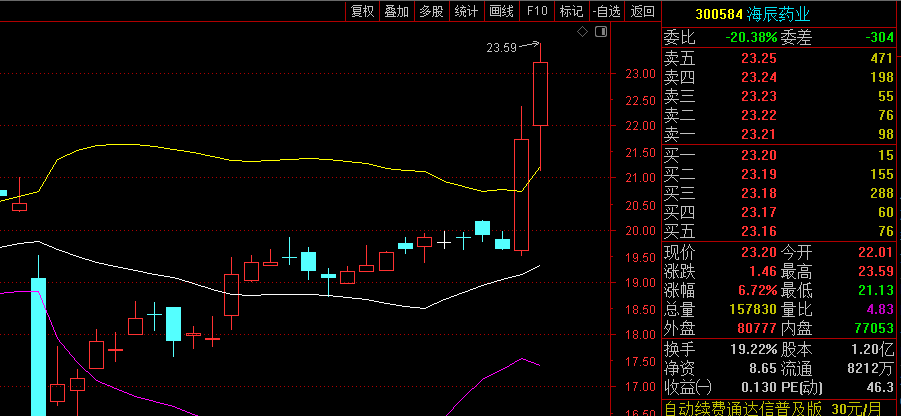Select the 内盘 value 77053
The width and height of the screenshot is (901, 416).
875,329
